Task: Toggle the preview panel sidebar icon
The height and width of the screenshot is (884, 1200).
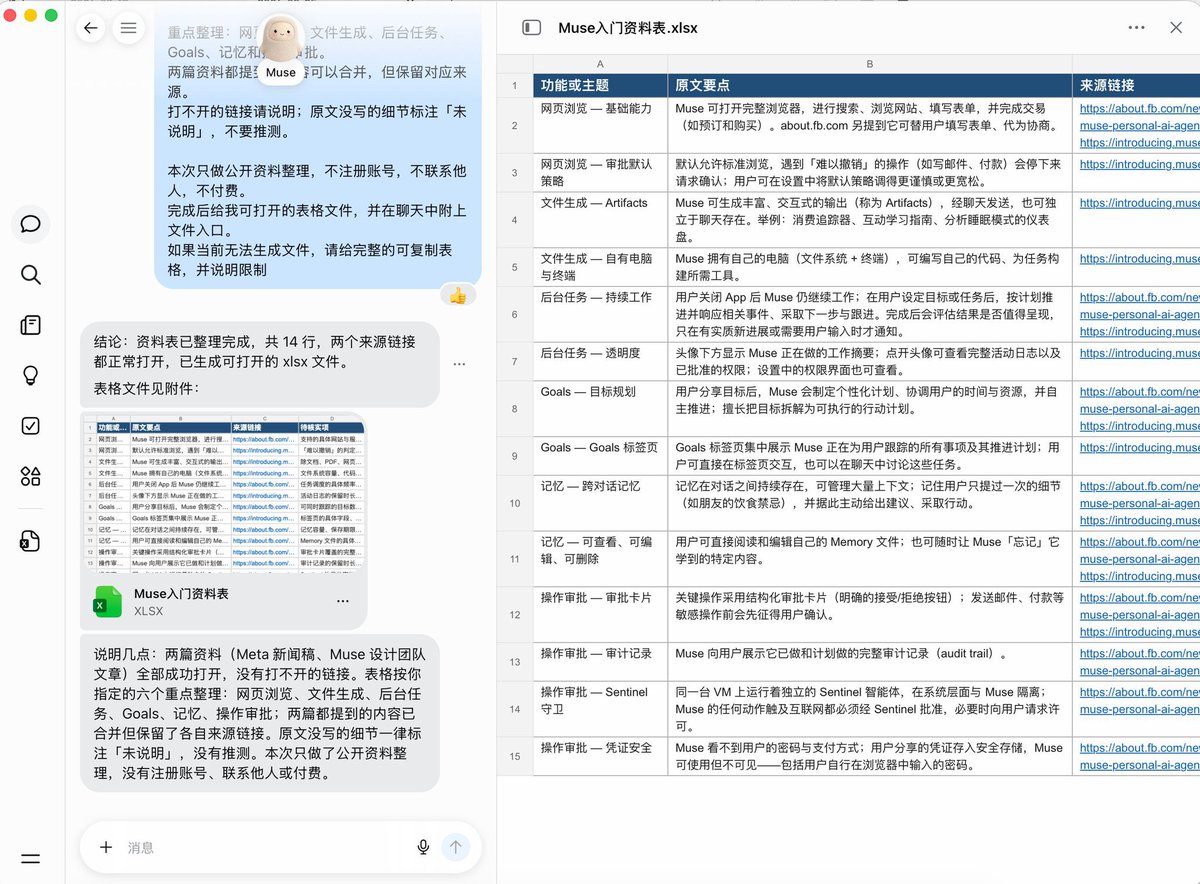Action: click(x=532, y=28)
